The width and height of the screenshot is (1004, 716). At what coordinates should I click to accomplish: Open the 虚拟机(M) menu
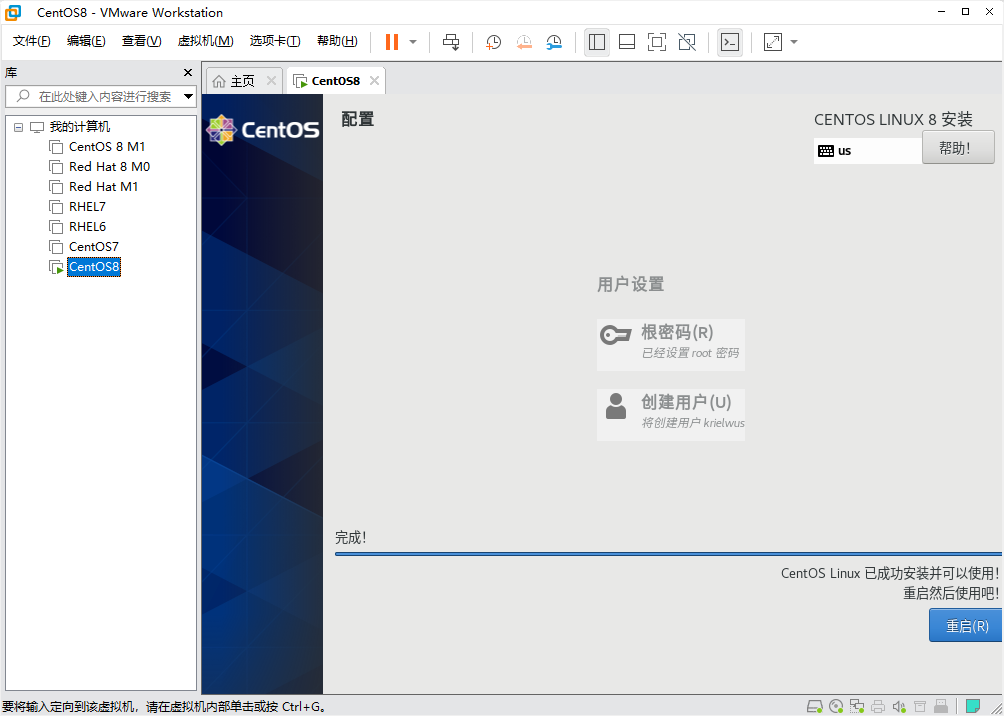tap(206, 41)
